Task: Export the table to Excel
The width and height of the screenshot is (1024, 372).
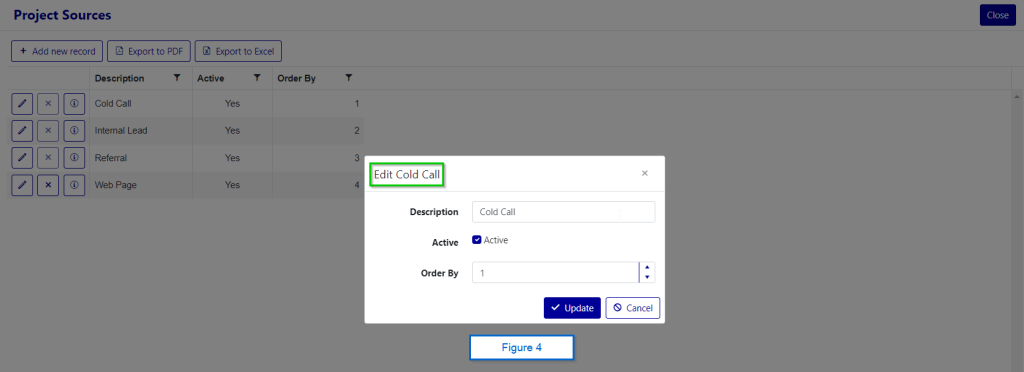Action: point(238,51)
